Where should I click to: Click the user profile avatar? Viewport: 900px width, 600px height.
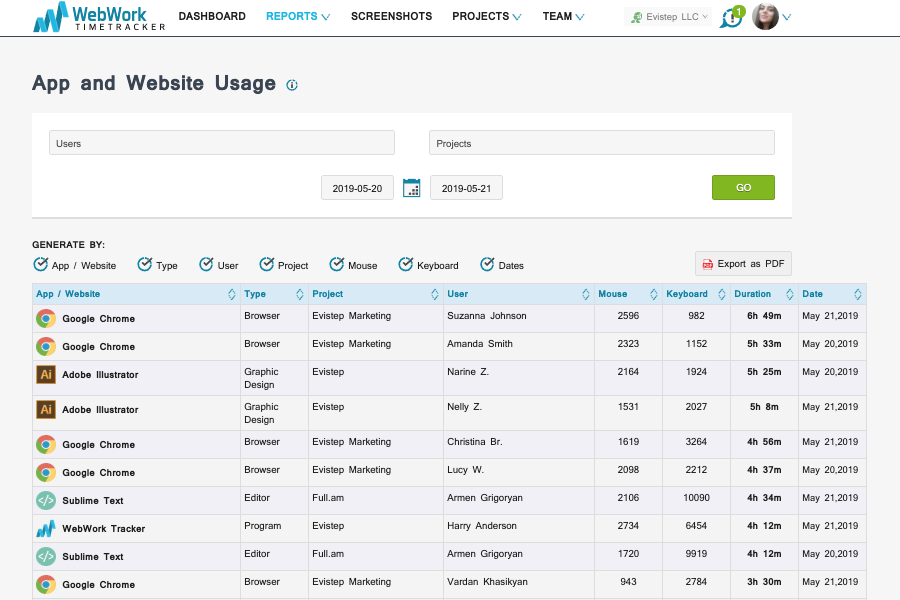[765, 17]
